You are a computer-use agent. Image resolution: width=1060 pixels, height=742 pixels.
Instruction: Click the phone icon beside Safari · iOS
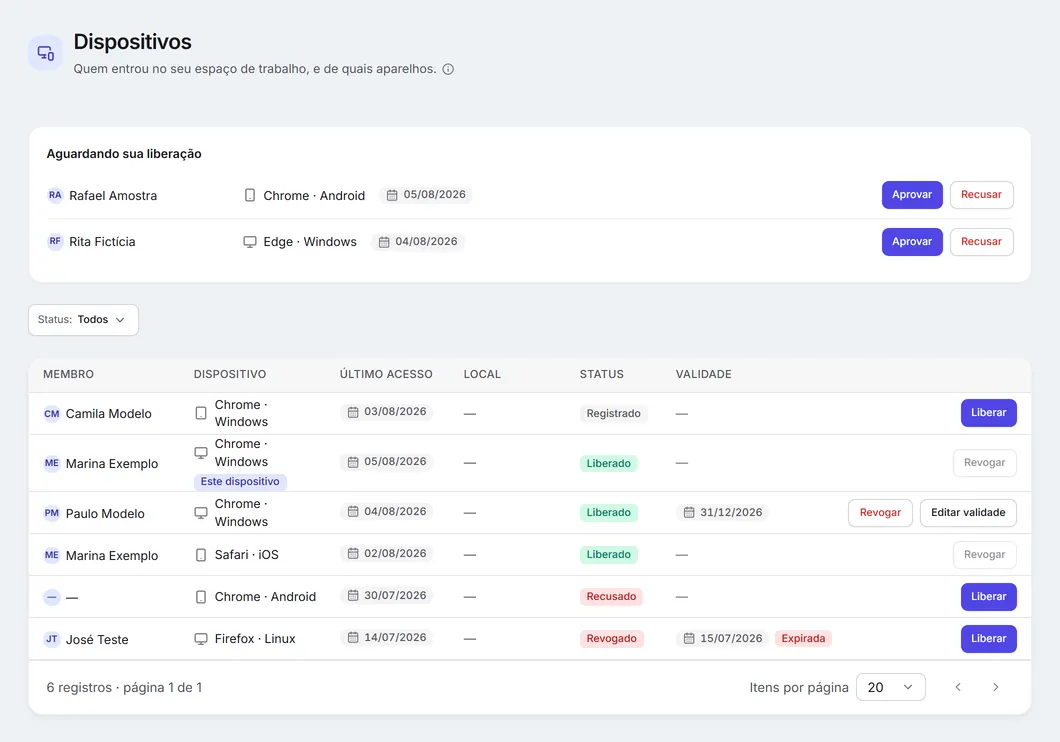201,555
